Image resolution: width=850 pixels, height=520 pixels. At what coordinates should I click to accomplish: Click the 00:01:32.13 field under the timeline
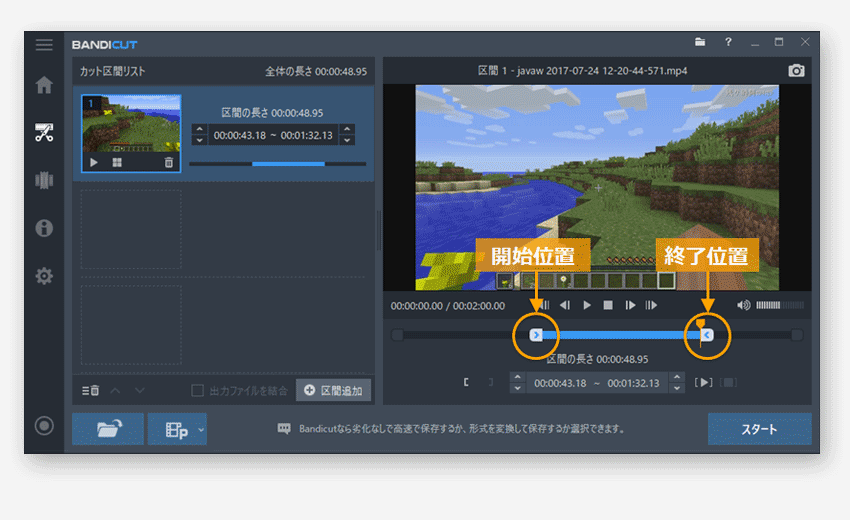634,383
